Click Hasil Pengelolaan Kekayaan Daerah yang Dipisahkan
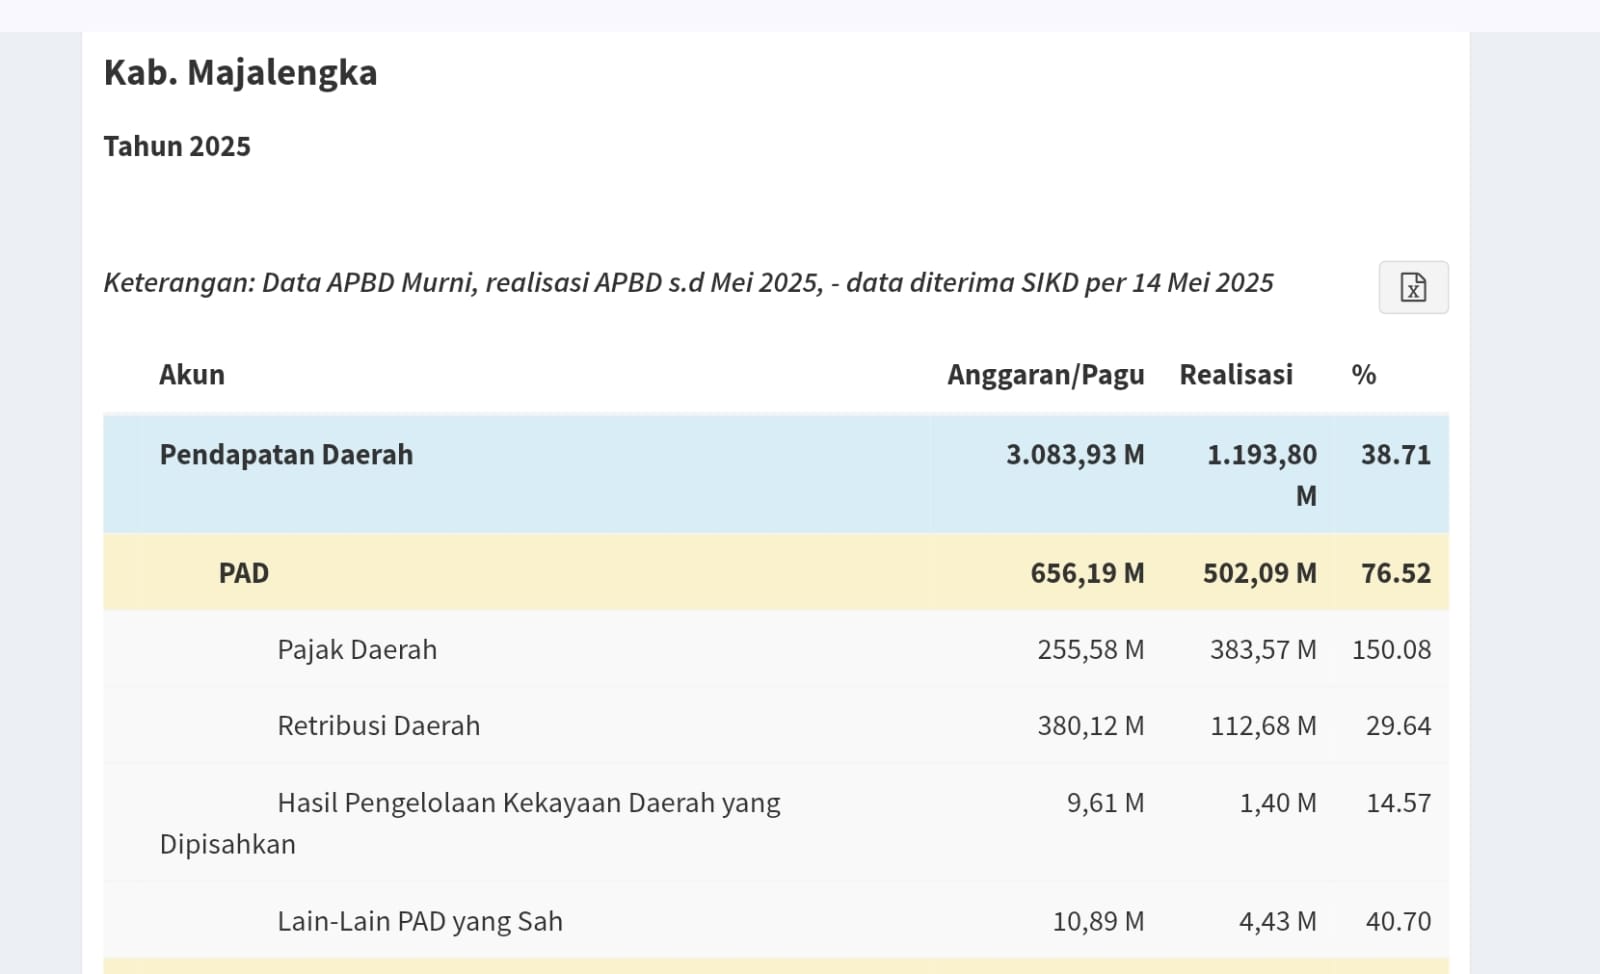The width and height of the screenshot is (1600, 974). (x=528, y=804)
